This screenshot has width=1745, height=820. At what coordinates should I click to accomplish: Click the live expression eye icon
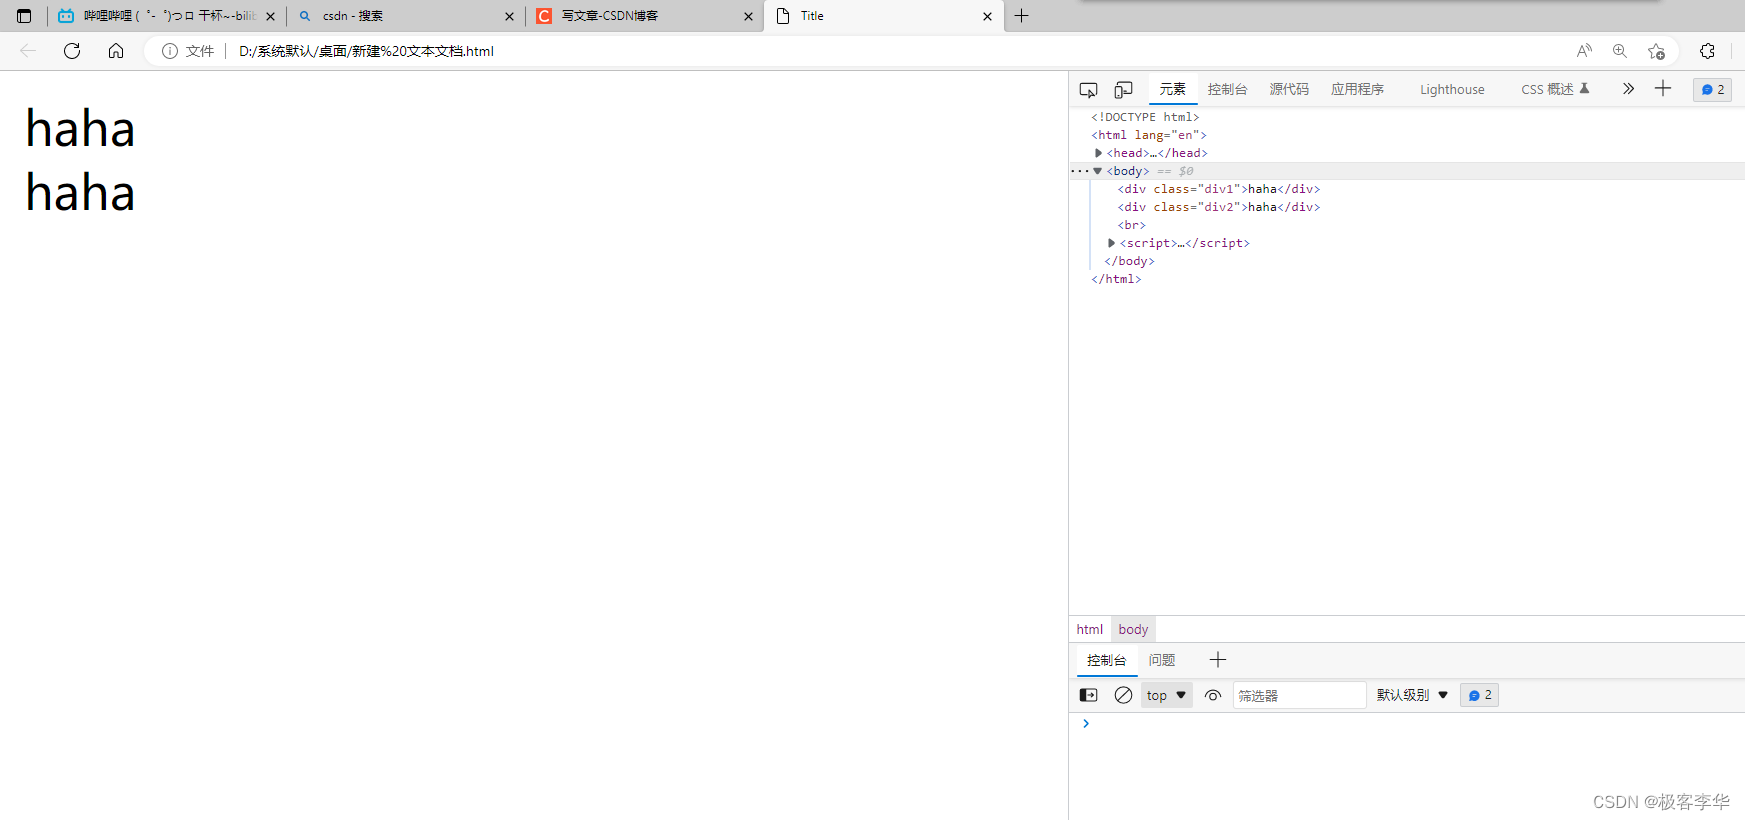pos(1213,695)
